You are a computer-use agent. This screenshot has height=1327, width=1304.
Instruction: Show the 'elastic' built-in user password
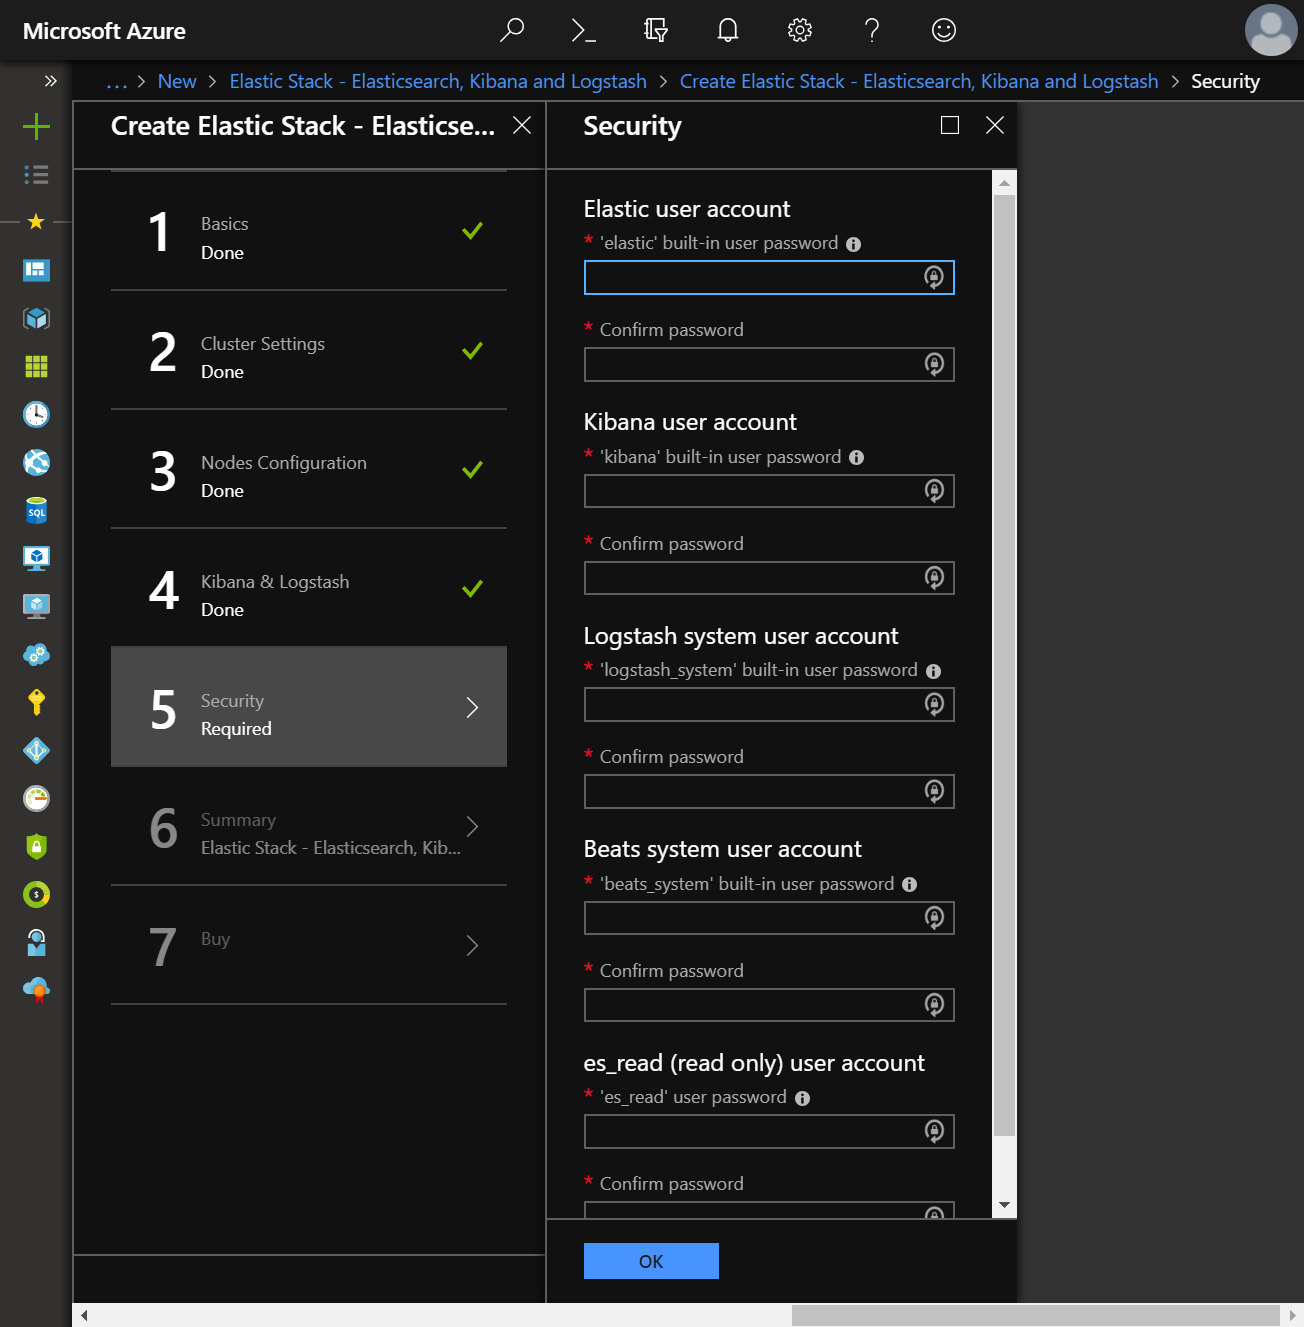[x=935, y=278]
